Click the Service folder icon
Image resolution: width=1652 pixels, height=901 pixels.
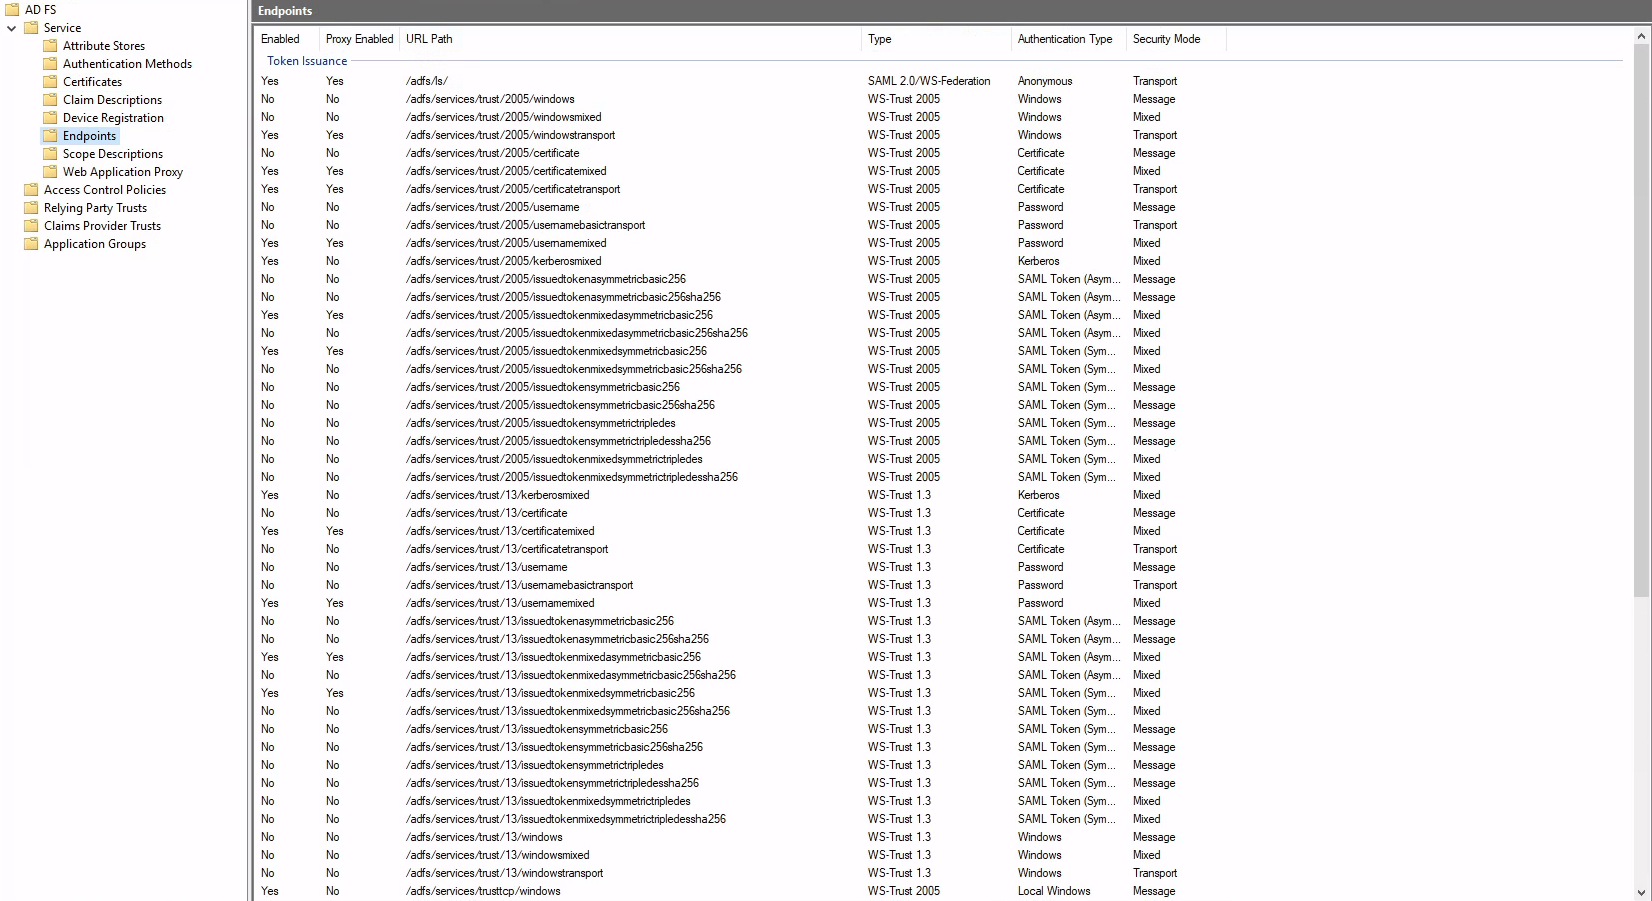point(31,27)
